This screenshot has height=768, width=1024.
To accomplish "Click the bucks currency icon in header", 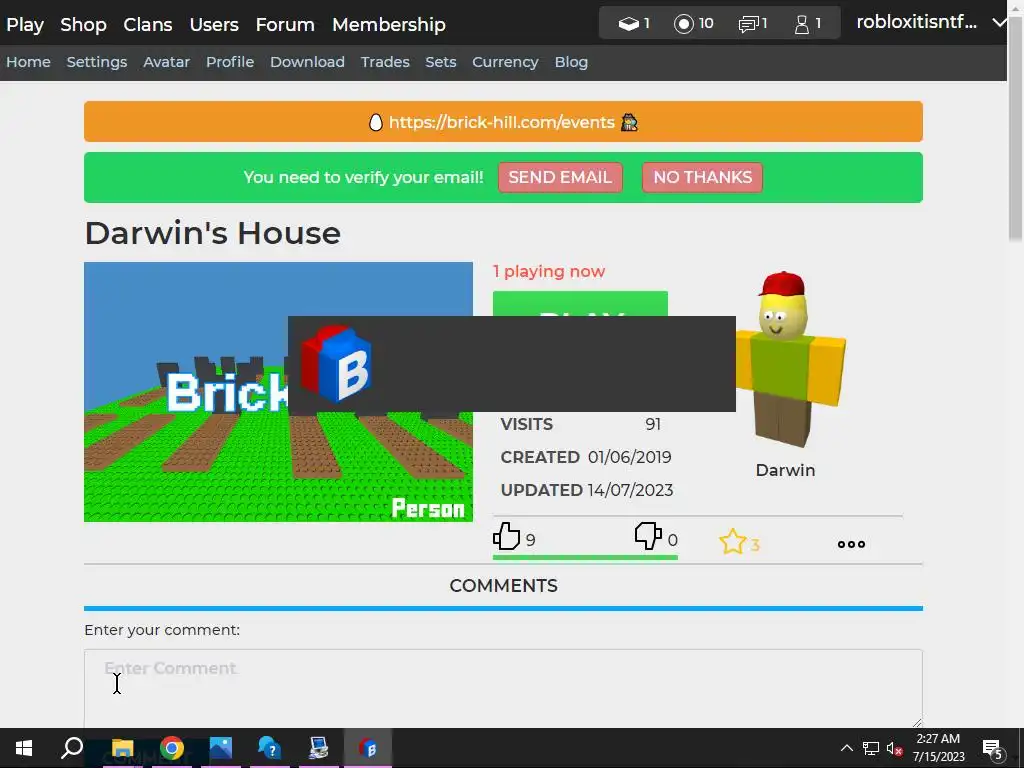I will pyautogui.click(x=628, y=24).
